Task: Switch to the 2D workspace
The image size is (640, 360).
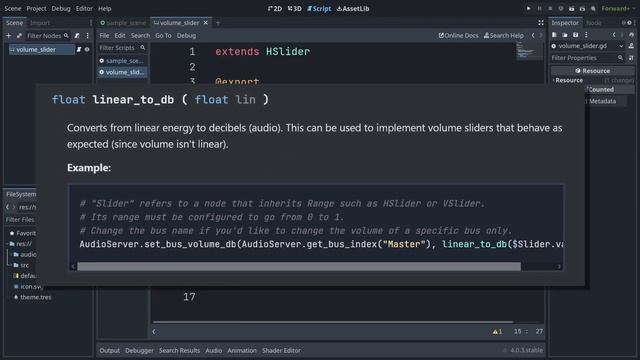Action: pyautogui.click(x=275, y=9)
